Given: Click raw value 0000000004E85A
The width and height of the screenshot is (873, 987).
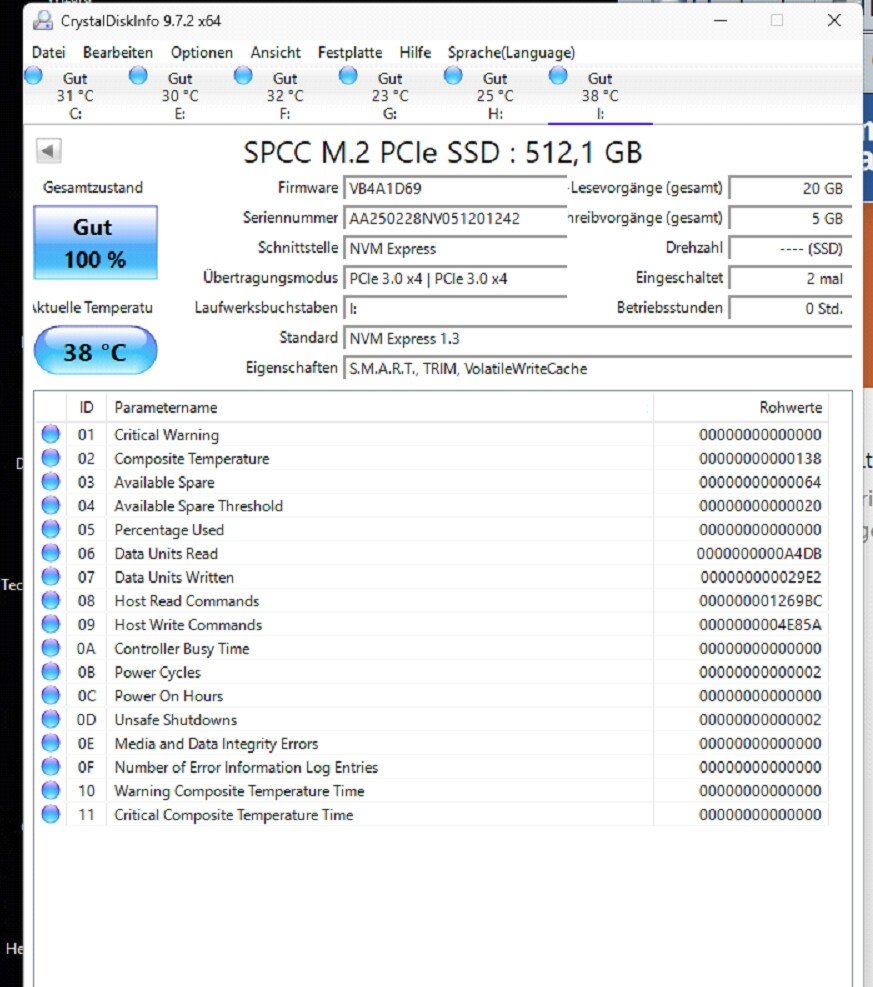Looking at the screenshot, I should pyautogui.click(x=760, y=625).
